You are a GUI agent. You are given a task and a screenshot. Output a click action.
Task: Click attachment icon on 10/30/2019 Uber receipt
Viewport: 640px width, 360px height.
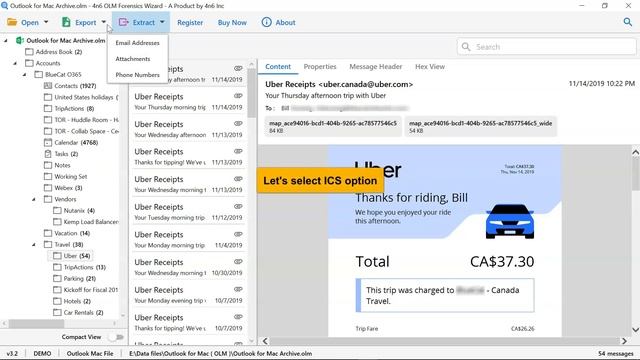pos(238,262)
